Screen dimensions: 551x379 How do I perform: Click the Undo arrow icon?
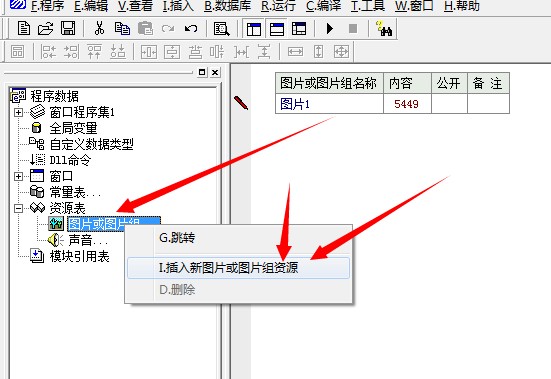pyautogui.click(x=191, y=28)
